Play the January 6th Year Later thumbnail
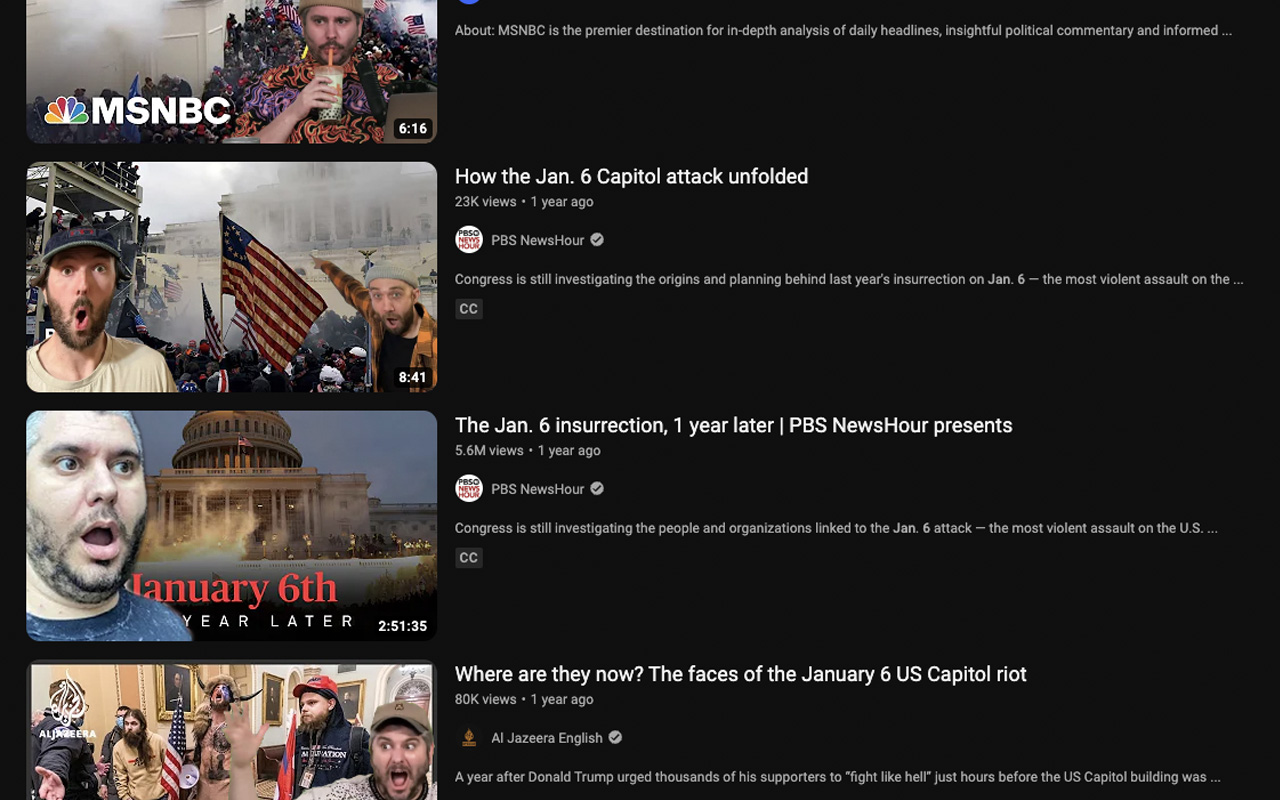Screen dimensions: 1280x800 [232, 526]
